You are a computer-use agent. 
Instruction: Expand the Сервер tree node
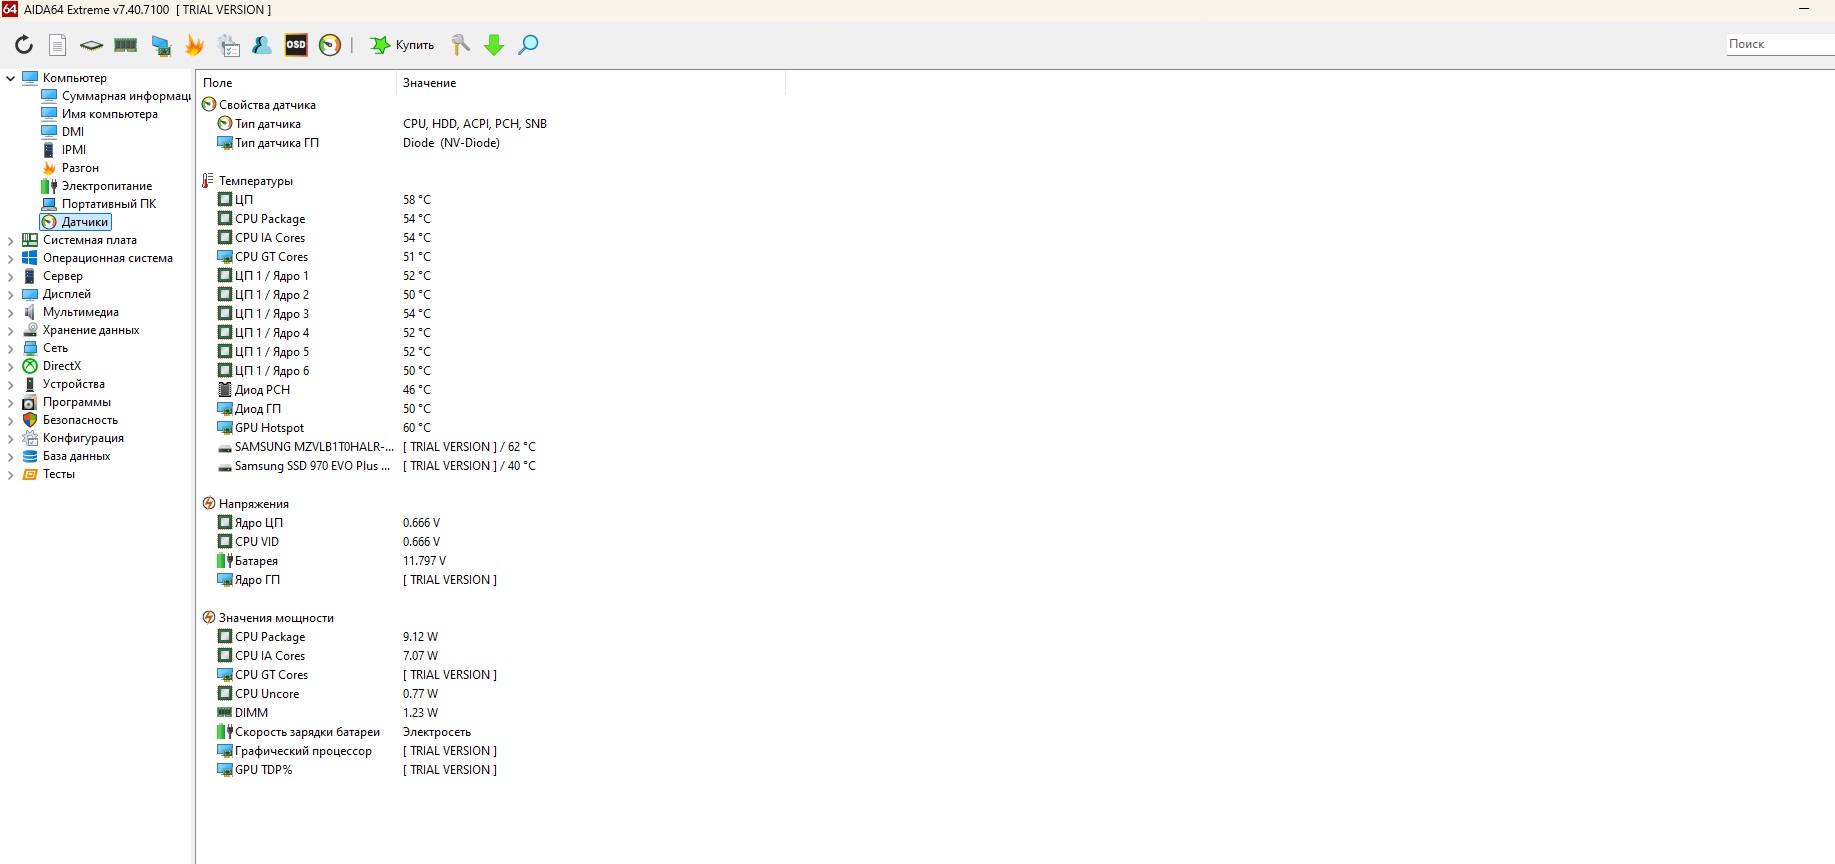pyautogui.click(x=11, y=276)
